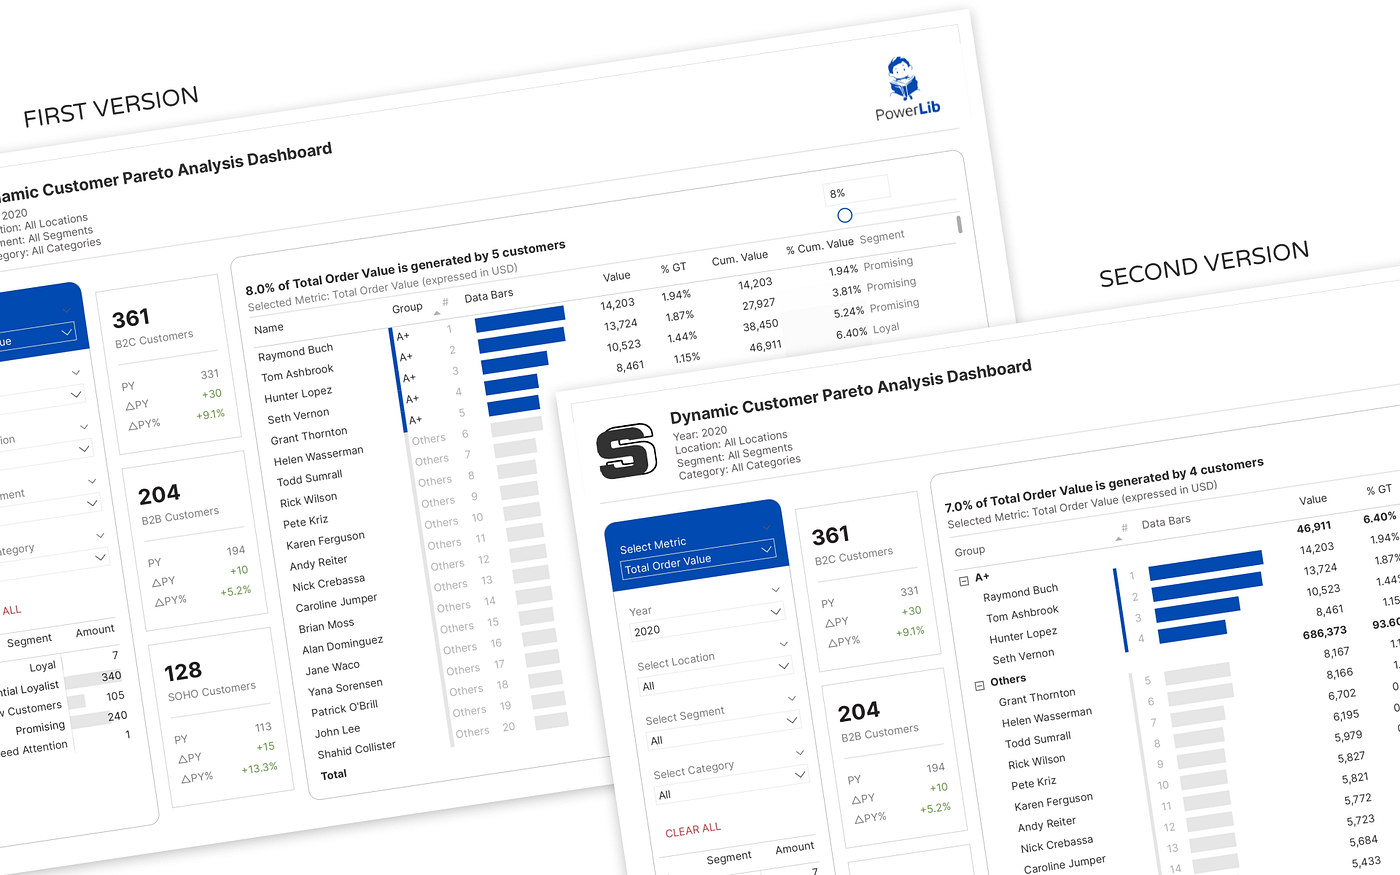
Task: Select Grant Thornton in the second version list
Action: tap(1037, 697)
